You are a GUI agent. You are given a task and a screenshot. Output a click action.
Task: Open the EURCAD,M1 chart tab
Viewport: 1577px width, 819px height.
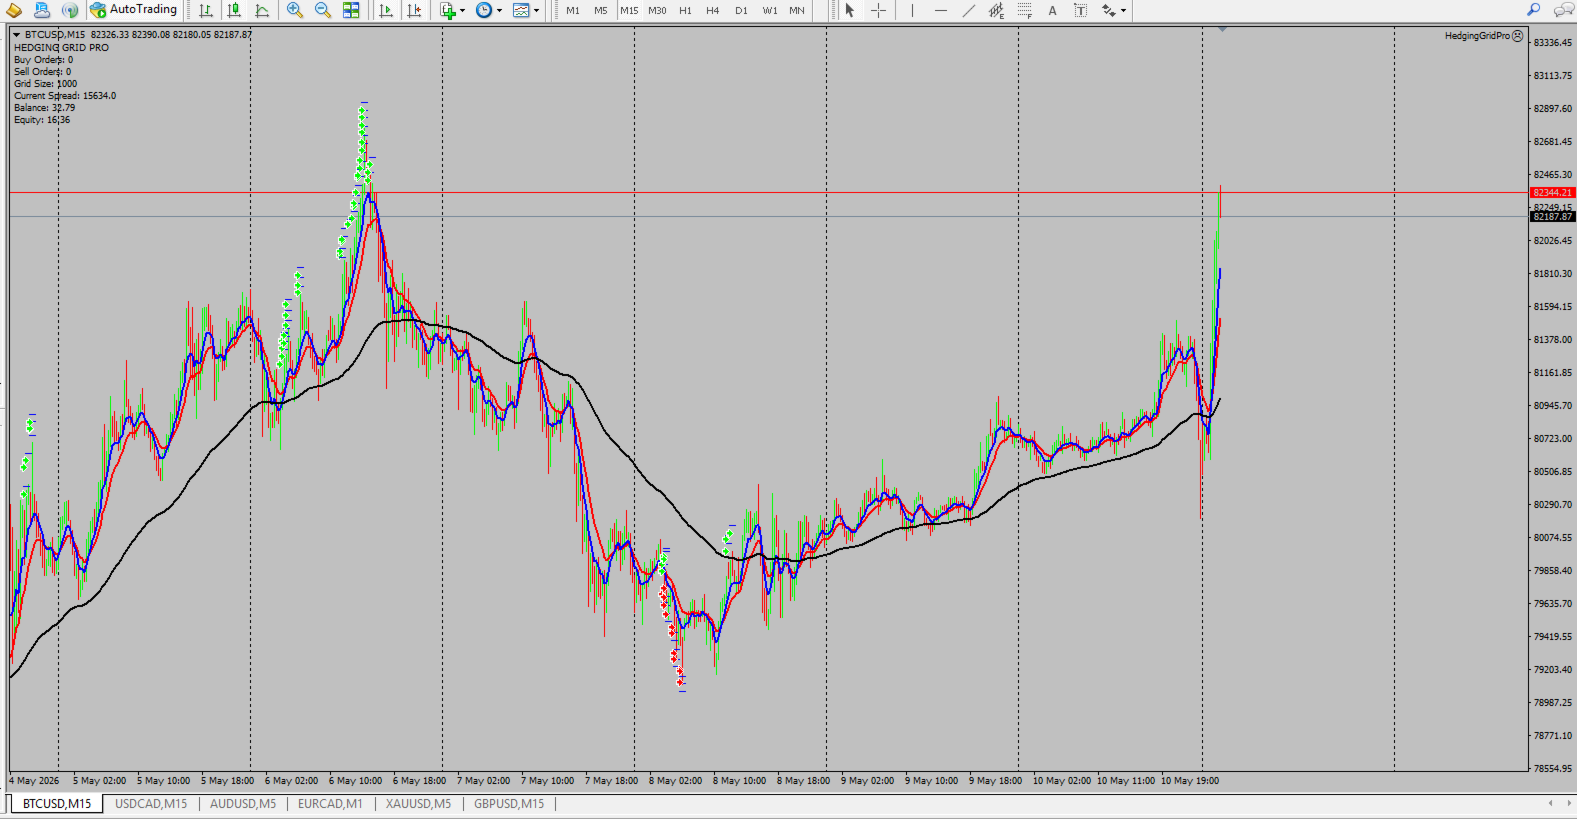pyautogui.click(x=330, y=803)
